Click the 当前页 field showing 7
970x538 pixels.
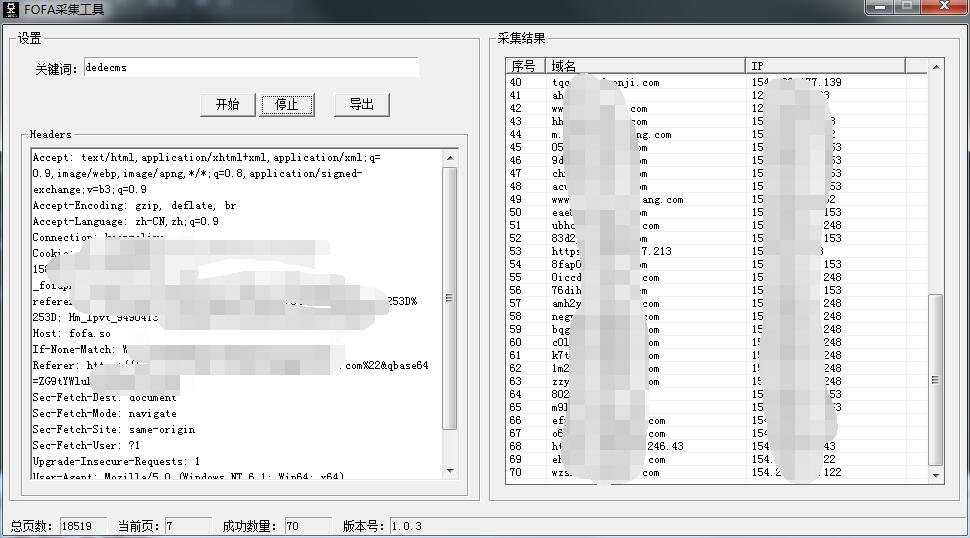click(187, 526)
